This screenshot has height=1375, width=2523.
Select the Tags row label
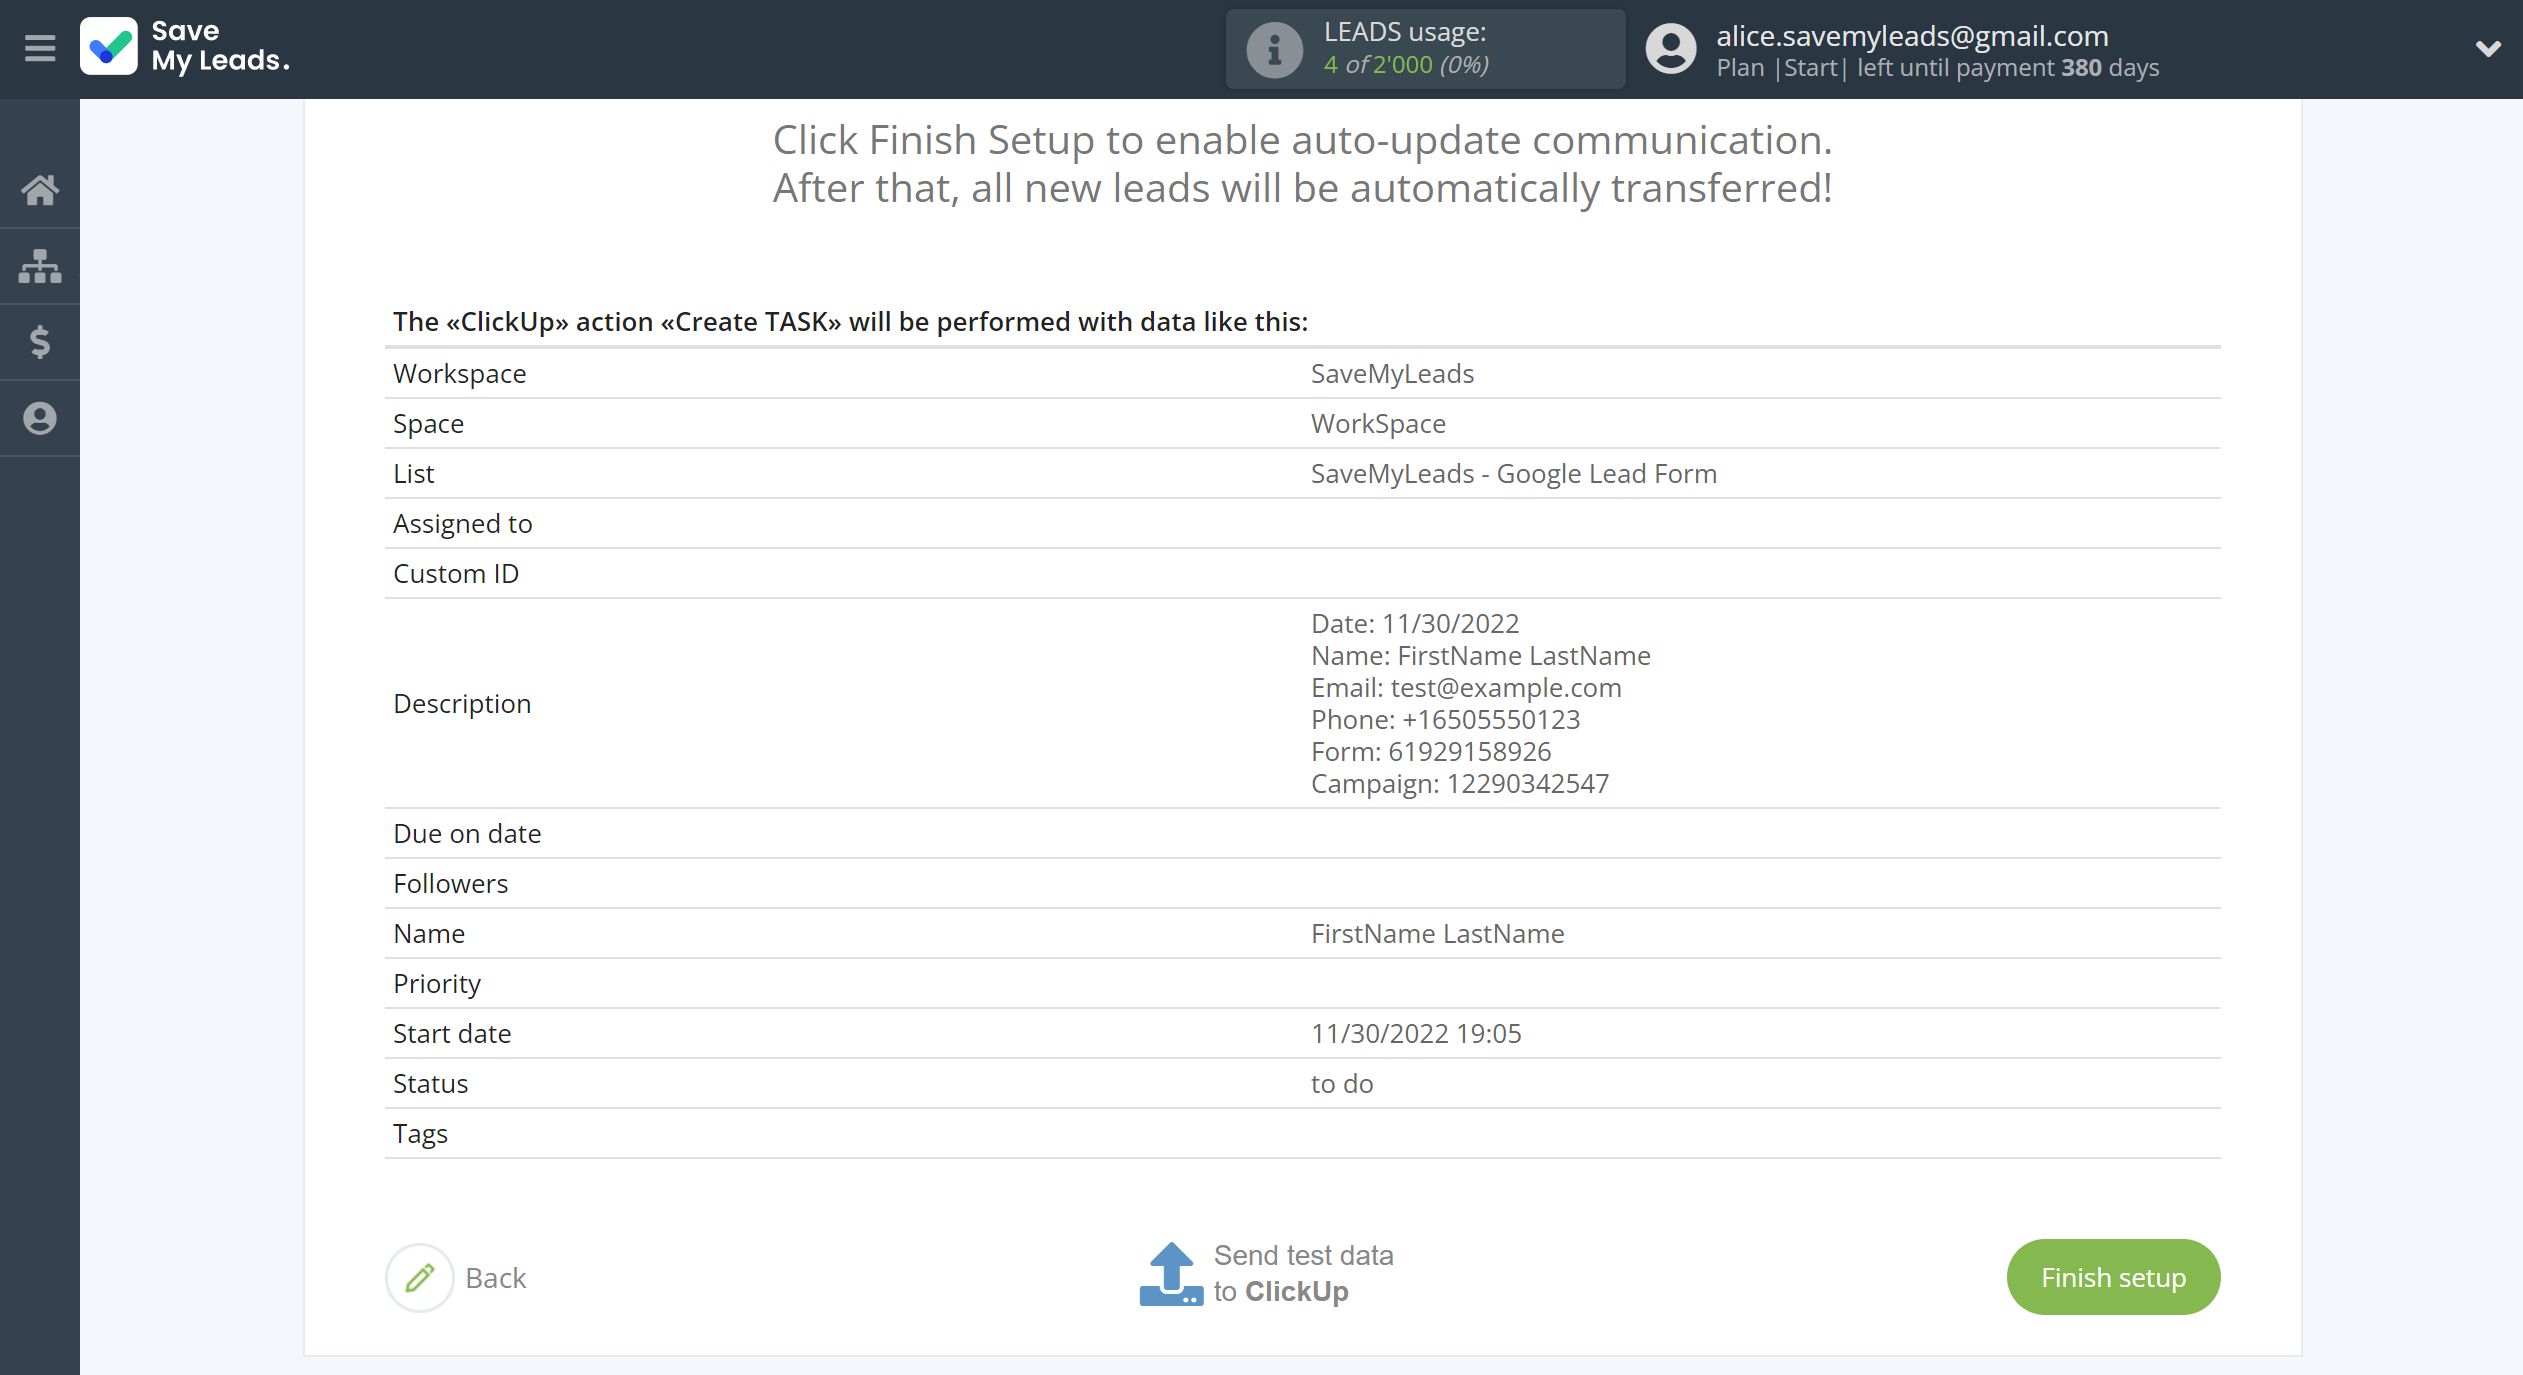(420, 1134)
